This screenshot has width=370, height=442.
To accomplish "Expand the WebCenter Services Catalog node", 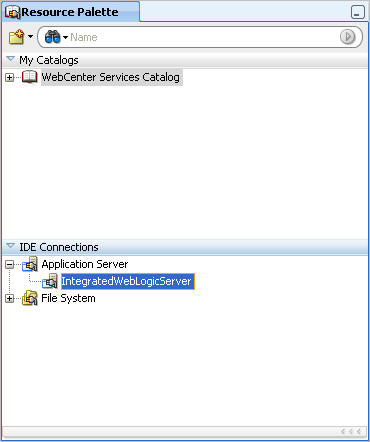I will (x=10, y=78).
